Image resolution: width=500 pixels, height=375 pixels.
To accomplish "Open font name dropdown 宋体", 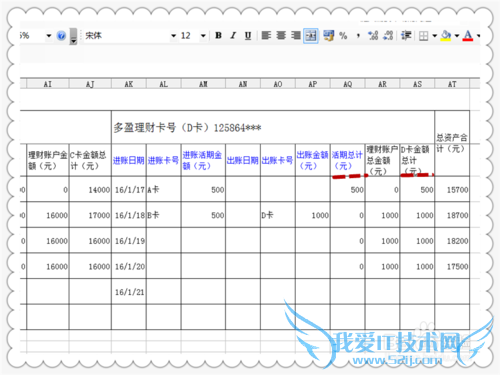I will pyautogui.click(x=173, y=36).
